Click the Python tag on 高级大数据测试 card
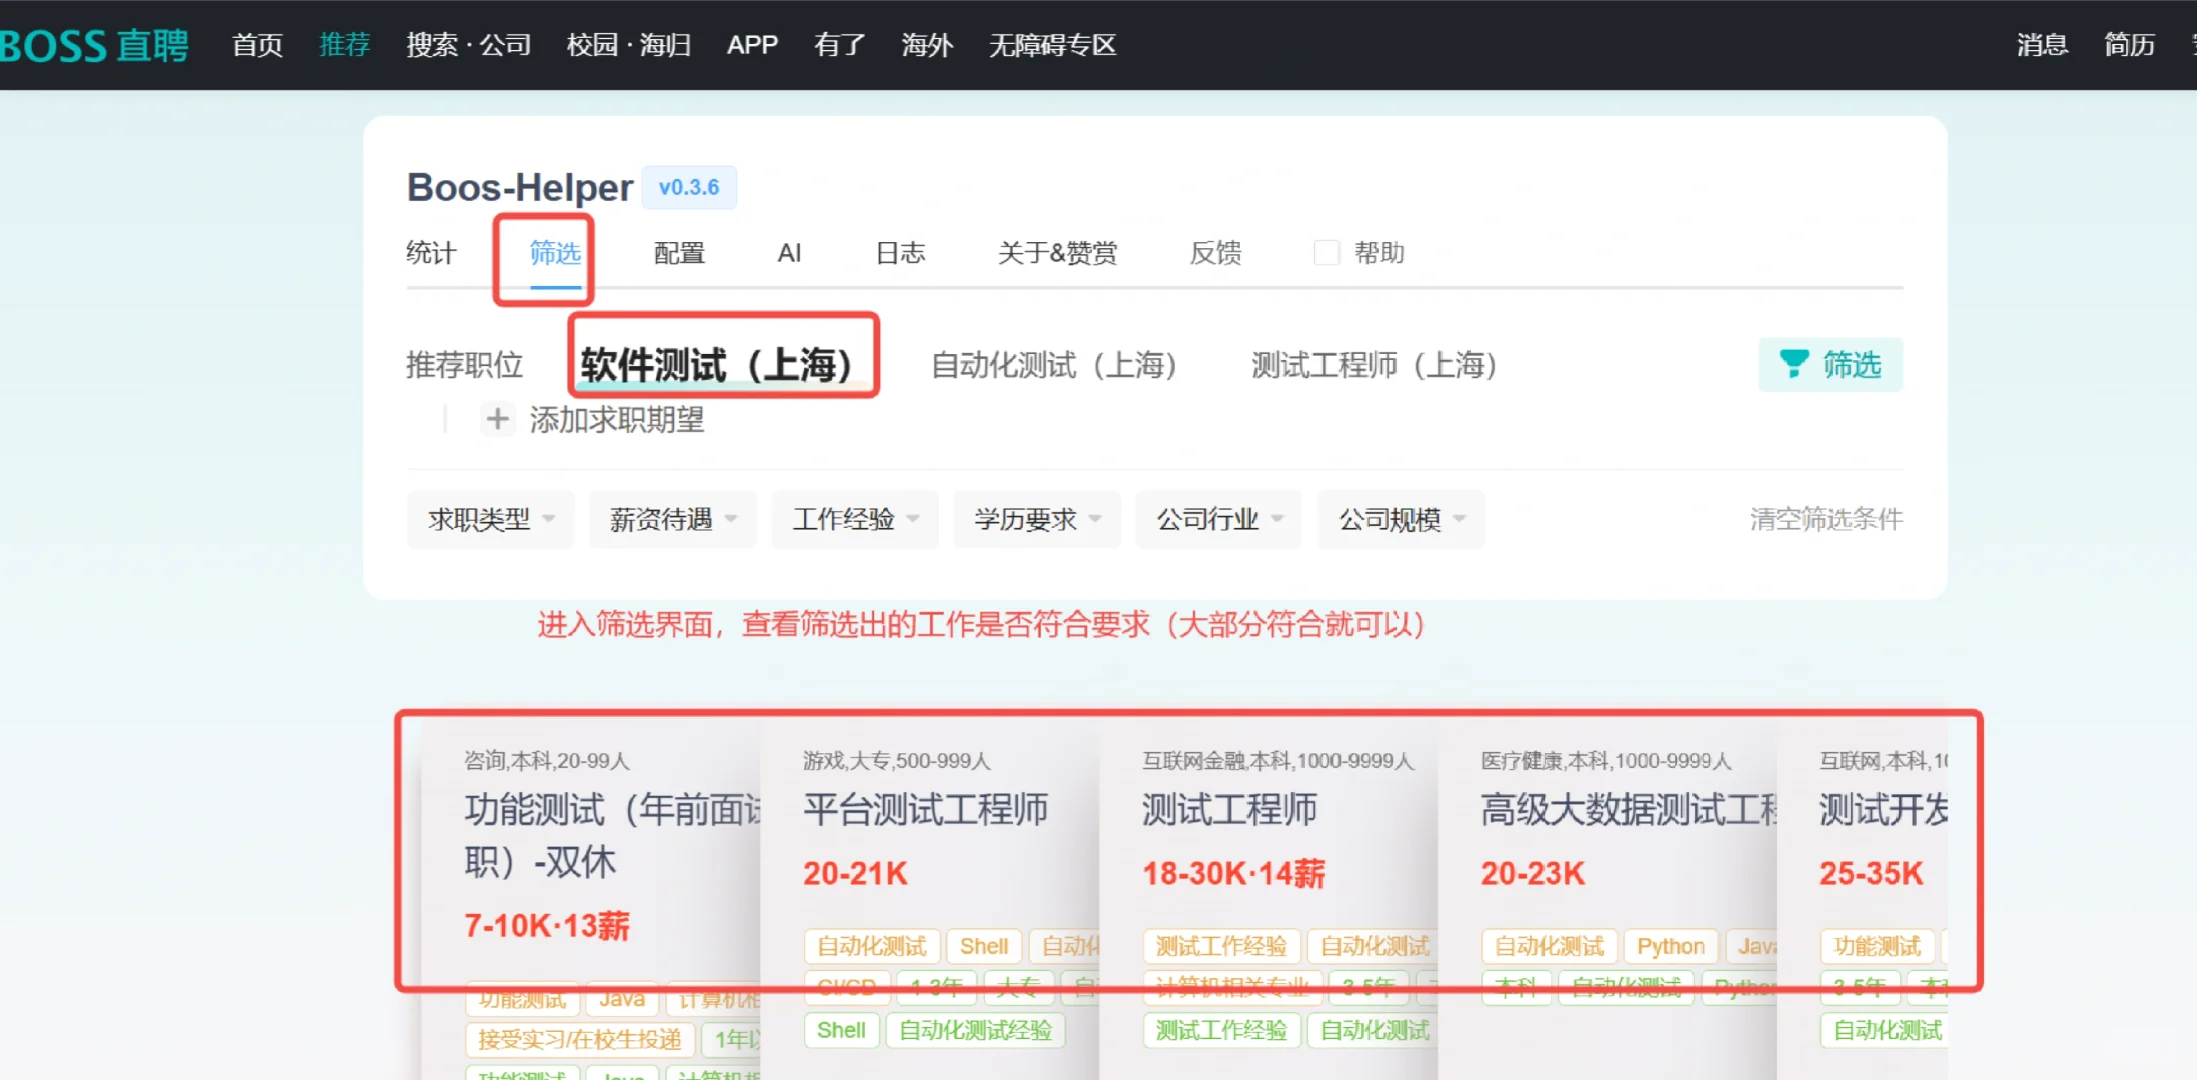2197x1080 pixels. pos(1669,945)
